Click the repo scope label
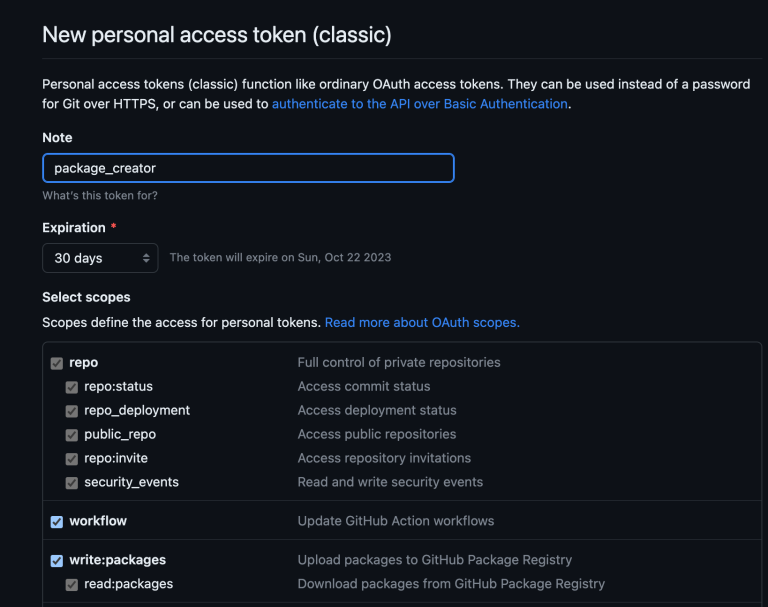 click(83, 362)
